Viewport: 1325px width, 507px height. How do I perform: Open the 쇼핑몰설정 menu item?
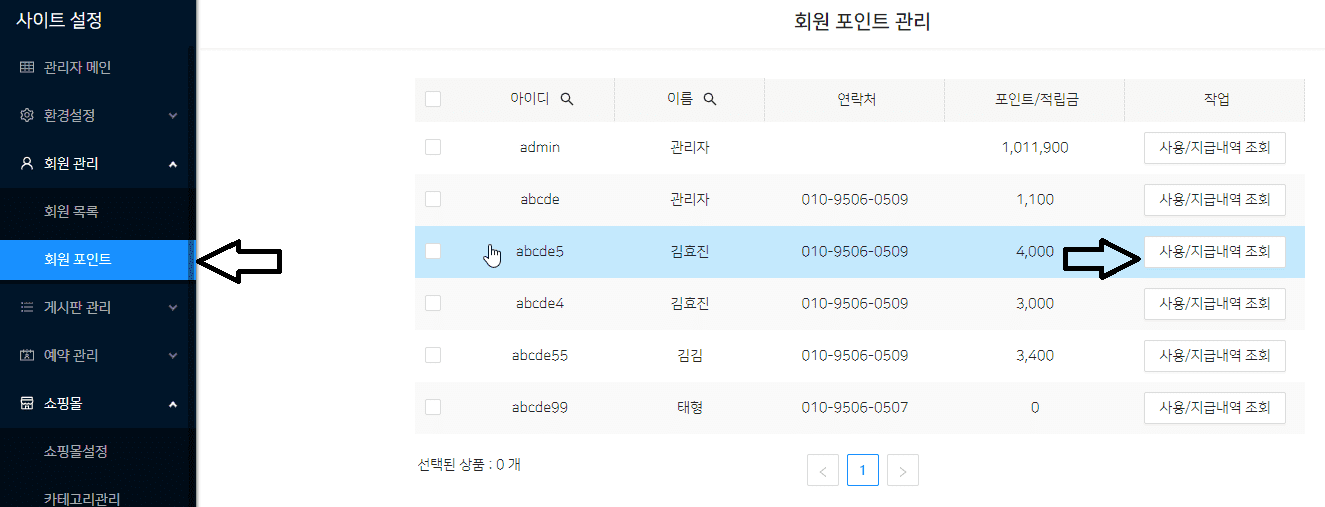76,451
